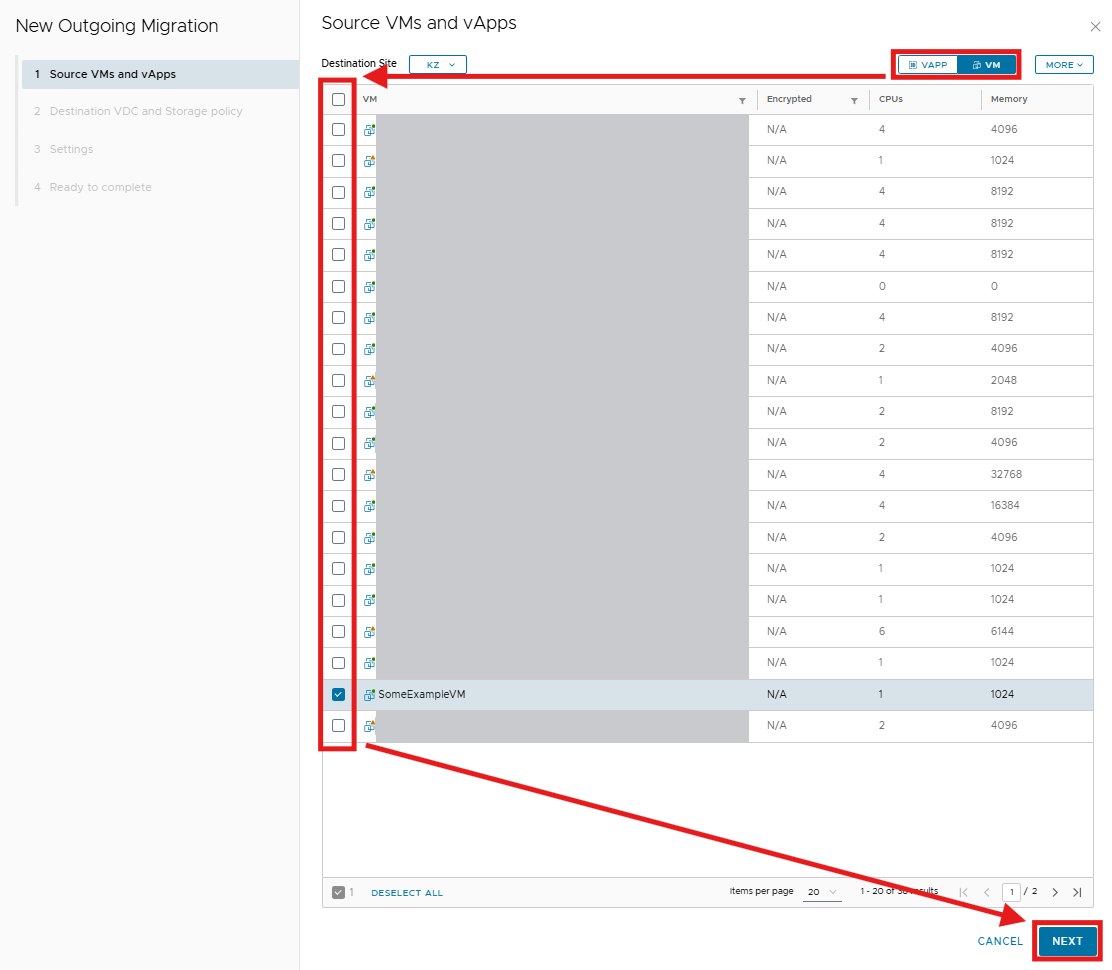Click the 16384 memory cell
The image size is (1112, 970).
pos(1005,506)
